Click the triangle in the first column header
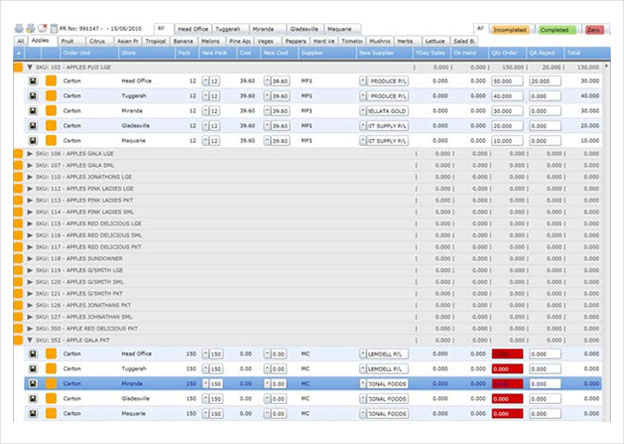Screen dimensions: 624x444 click(19, 53)
